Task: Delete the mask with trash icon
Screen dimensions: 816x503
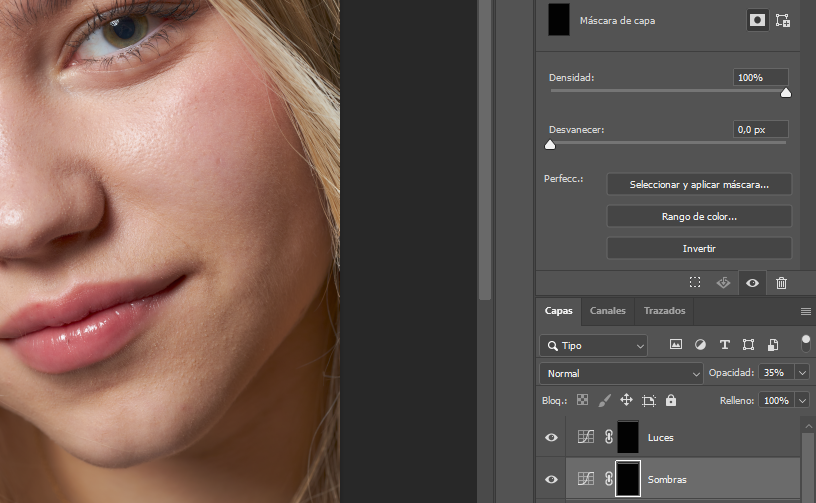Action: point(782,283)
